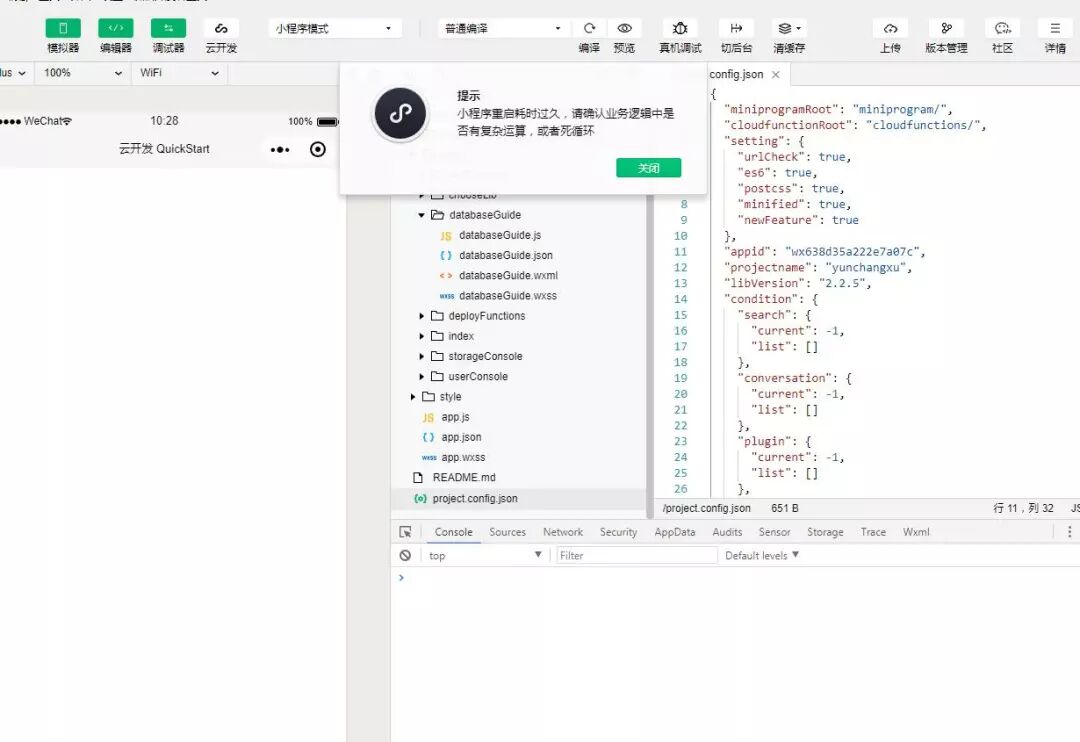This screenshot has height=742, width=1080.
Task: Toggle the editor panel button
Action: point(116,28)
